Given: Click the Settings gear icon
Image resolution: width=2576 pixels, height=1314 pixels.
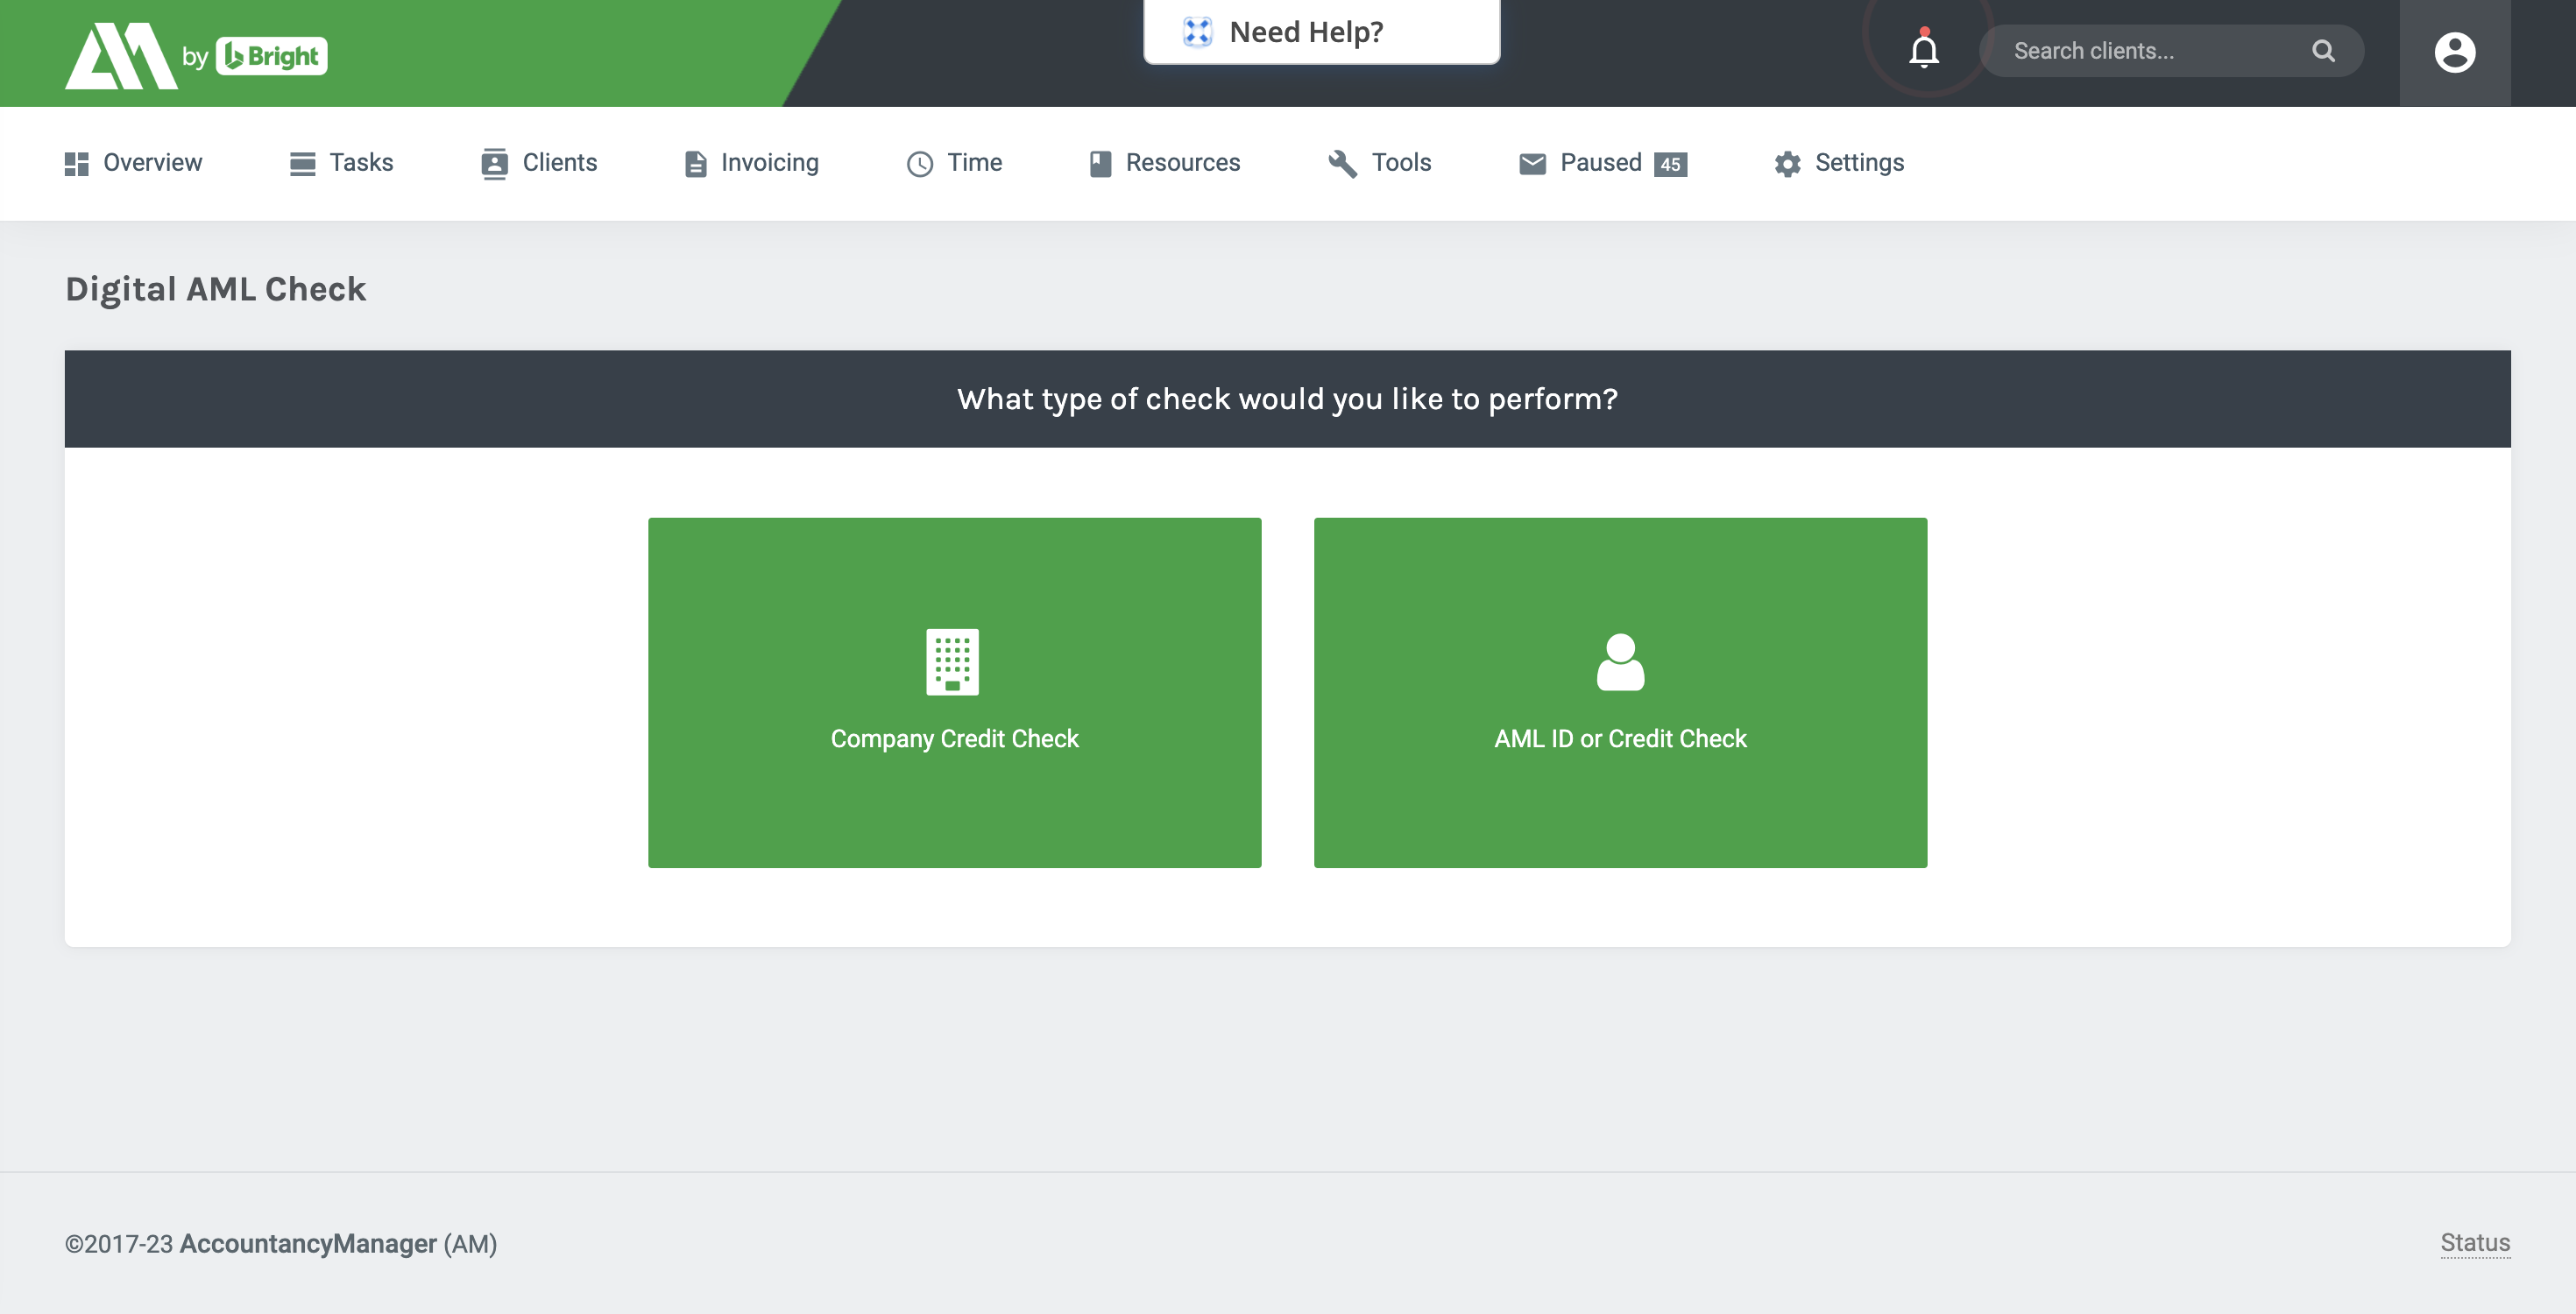Looking at the screenshot, I should pos(1787,163).
